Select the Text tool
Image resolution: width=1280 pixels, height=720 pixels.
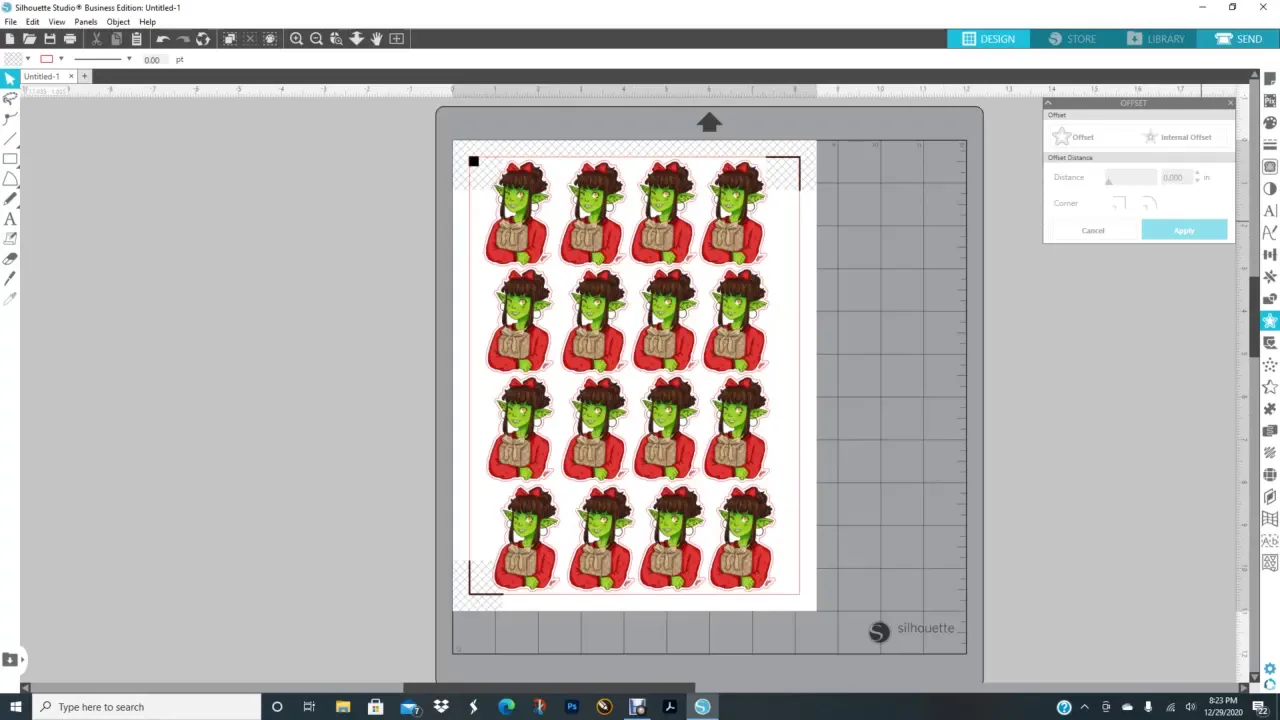tap(10, 218)
